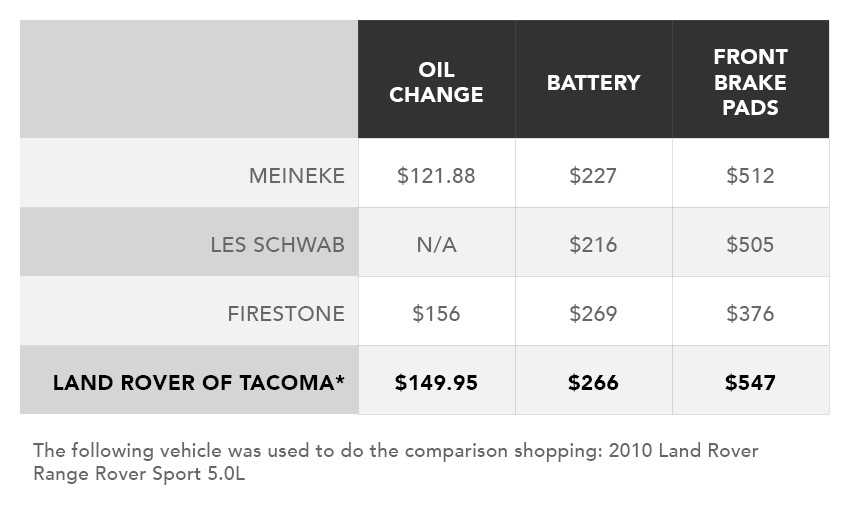Select Meineke battery price $227

pyautogui.click(x=593, y=176)
